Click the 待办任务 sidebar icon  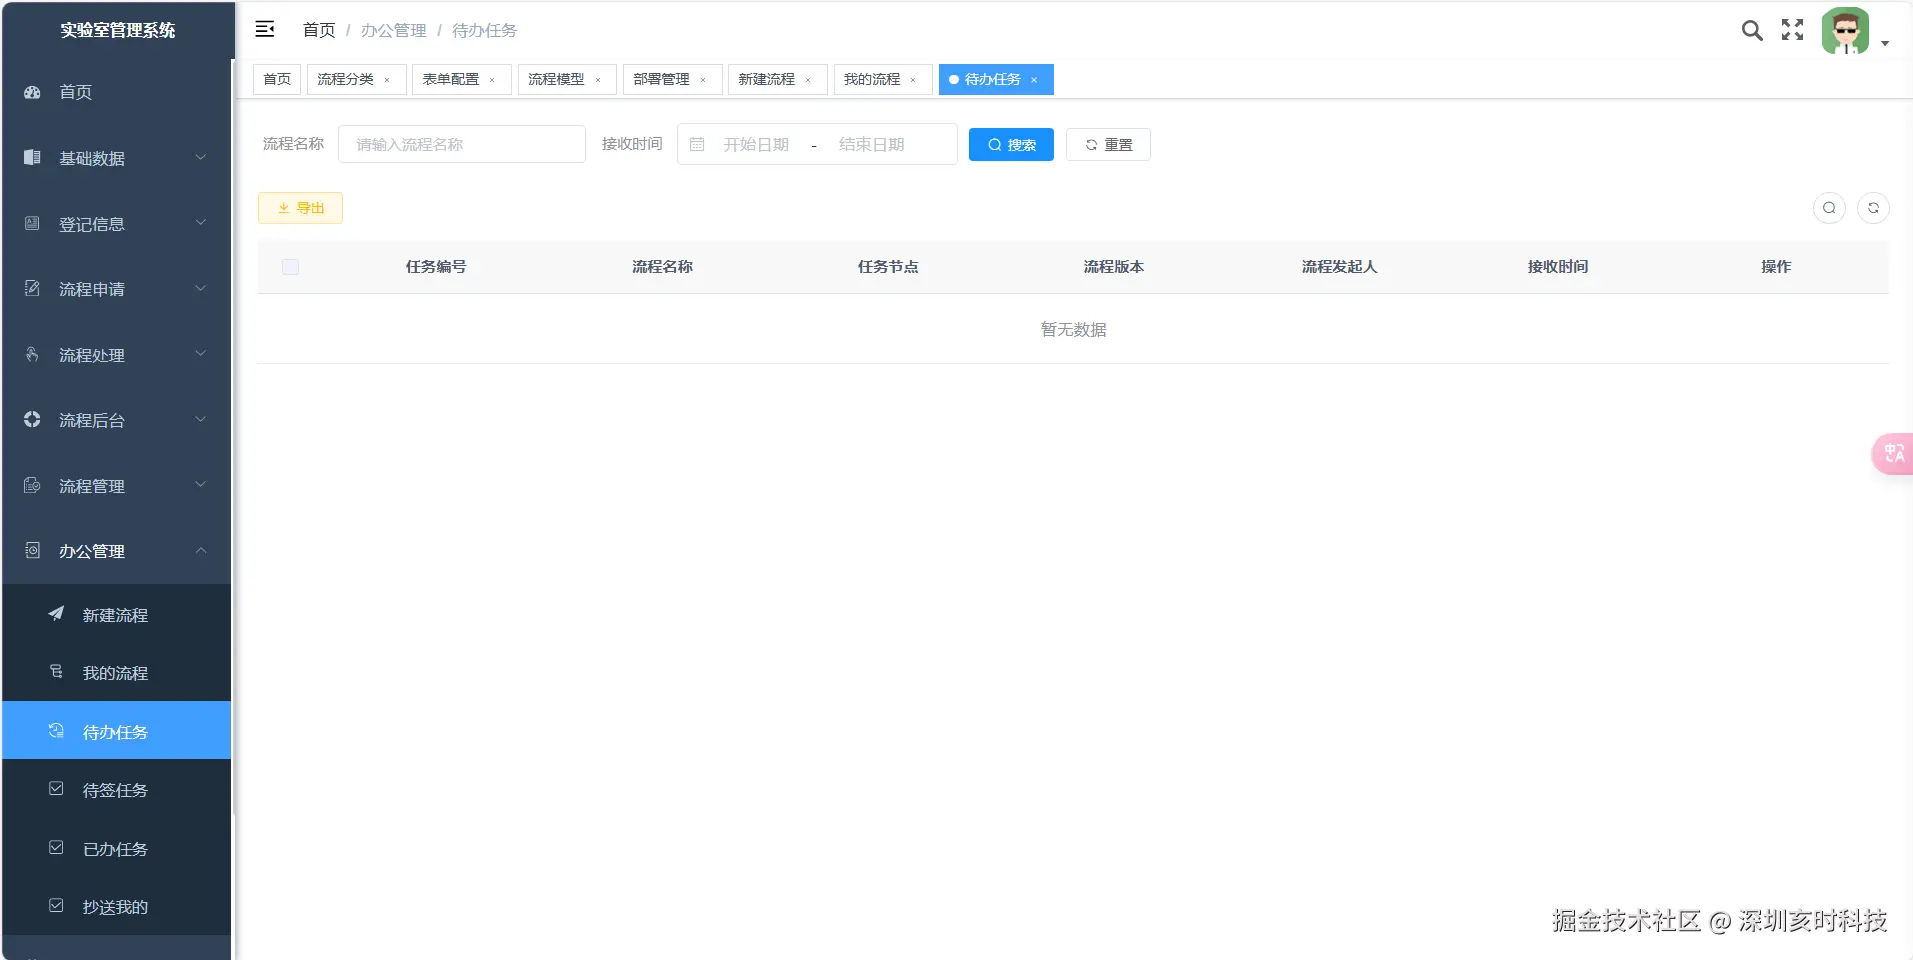point(56,731)
